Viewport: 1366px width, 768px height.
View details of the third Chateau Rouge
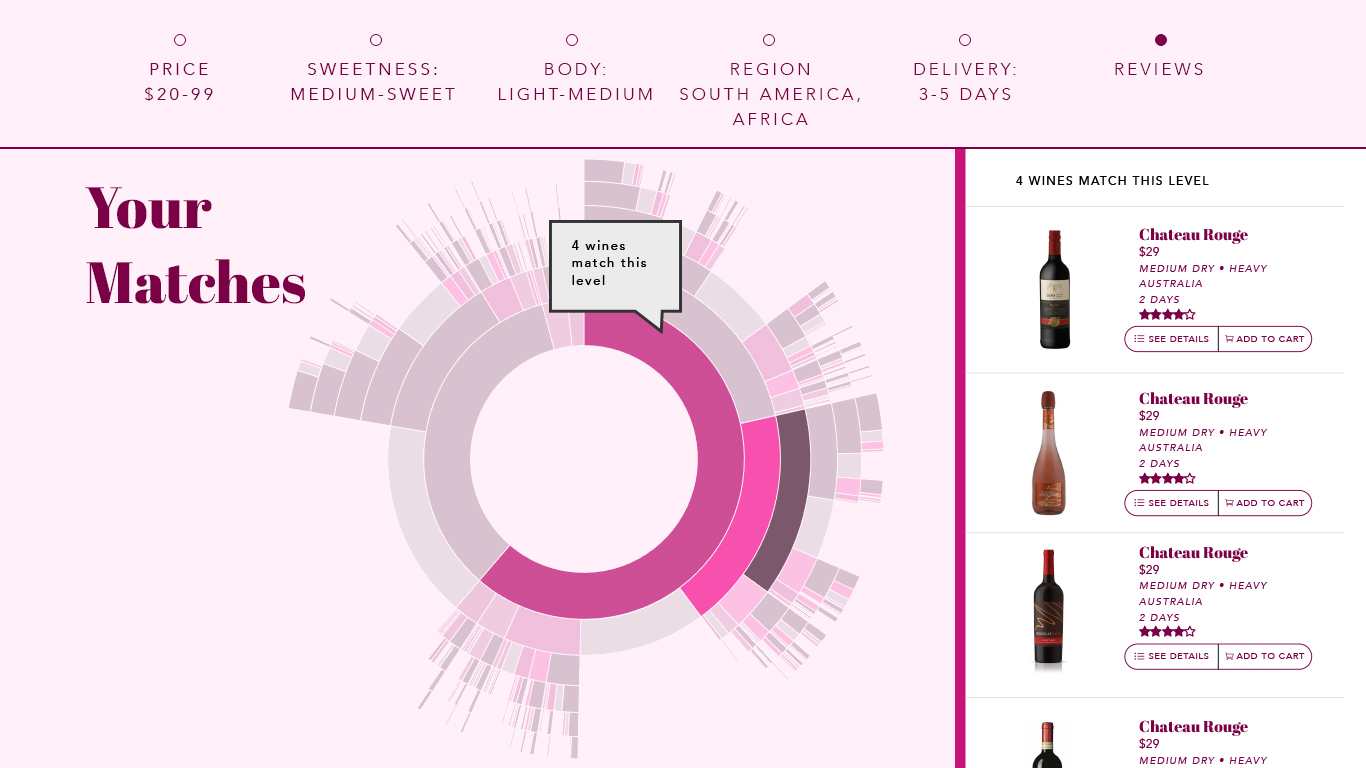1172,656
